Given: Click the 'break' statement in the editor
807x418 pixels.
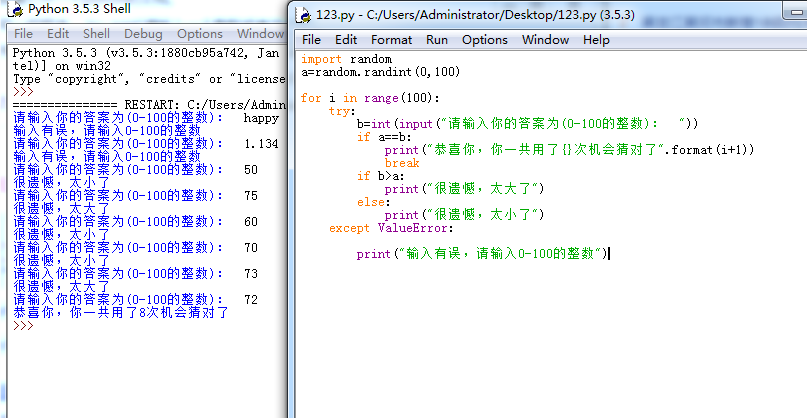Looking at the screenshot, I should pyautogui.click(x=402, y=163).
